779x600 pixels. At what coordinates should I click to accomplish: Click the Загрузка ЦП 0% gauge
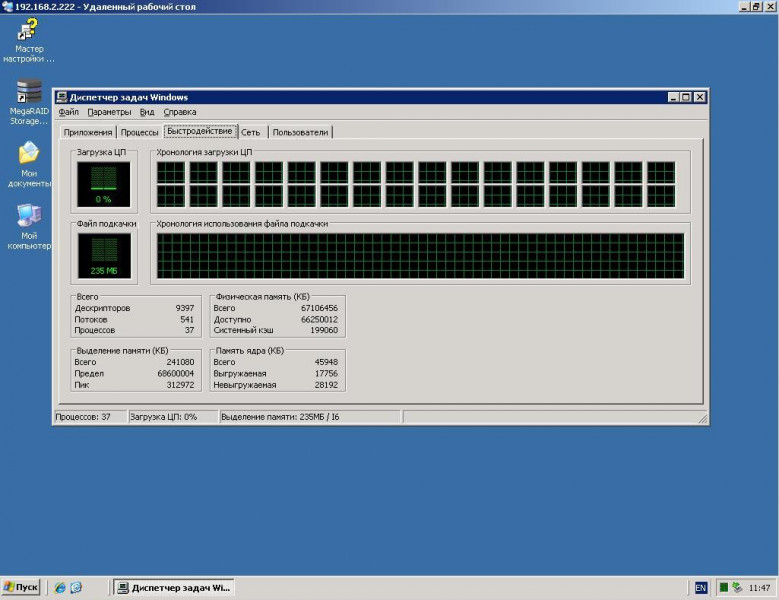[x=103, y=184]
